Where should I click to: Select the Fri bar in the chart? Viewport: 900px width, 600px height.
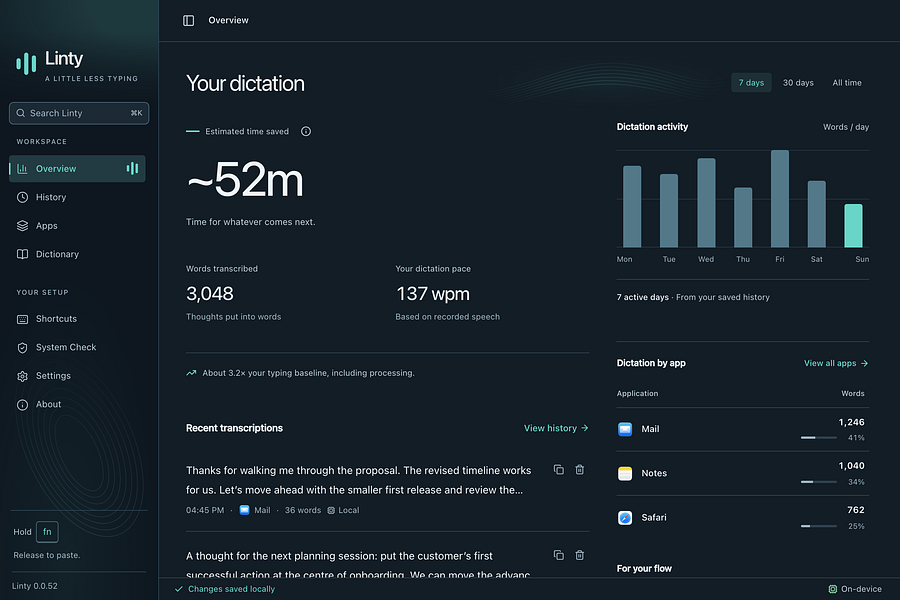(x=779, y=199)
